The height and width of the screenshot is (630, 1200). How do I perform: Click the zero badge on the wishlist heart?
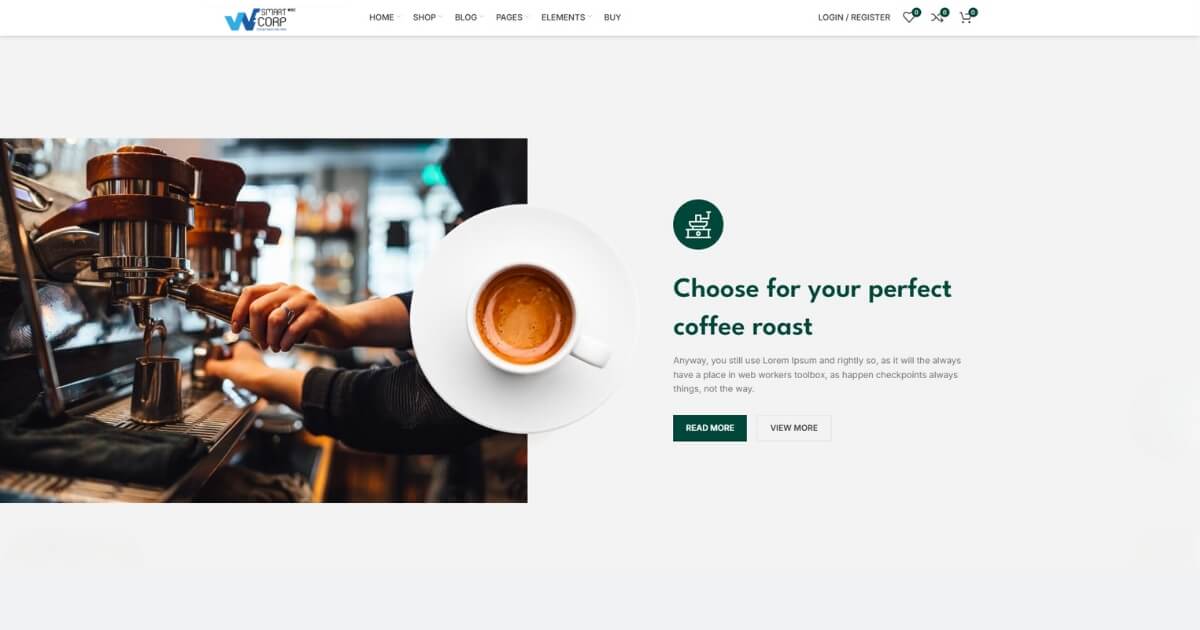(916, 12)
